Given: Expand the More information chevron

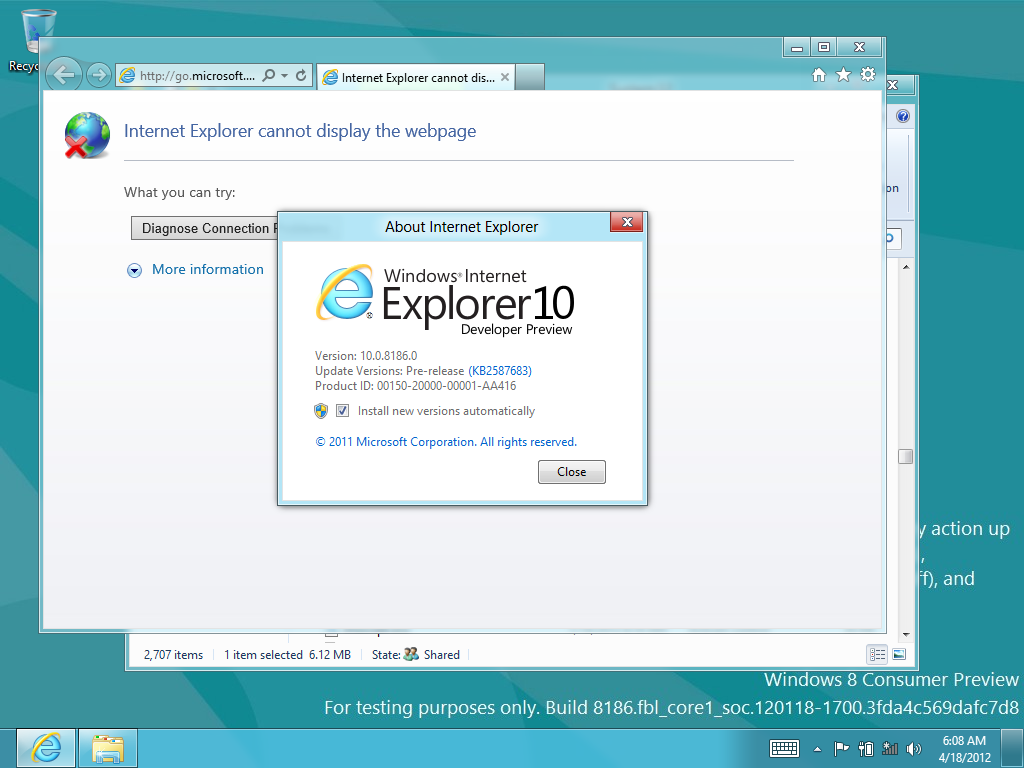Looking at the screenshot, I should 135,270.
